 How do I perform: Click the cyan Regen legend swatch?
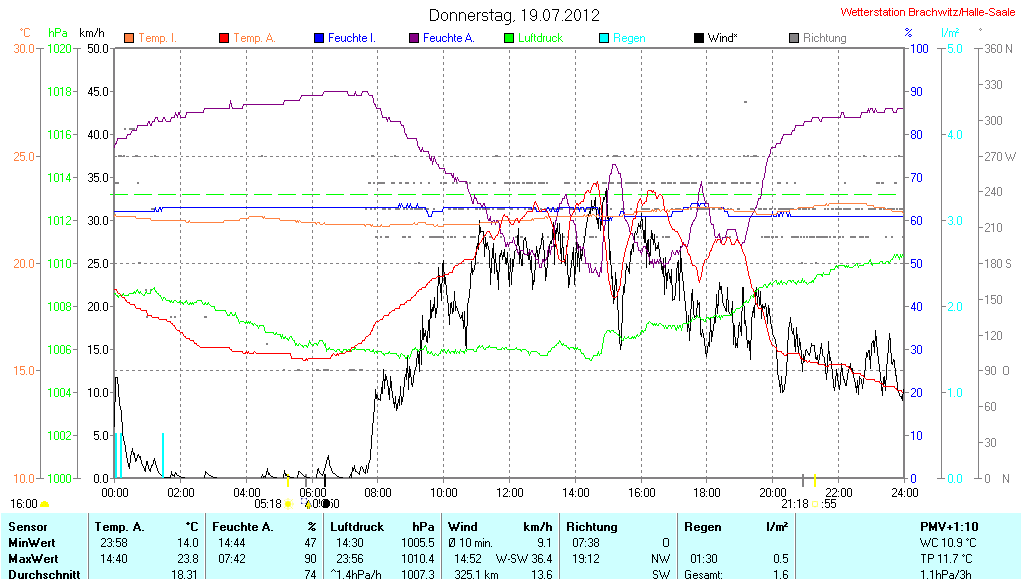pyautogui.click(x=603, y=38)
